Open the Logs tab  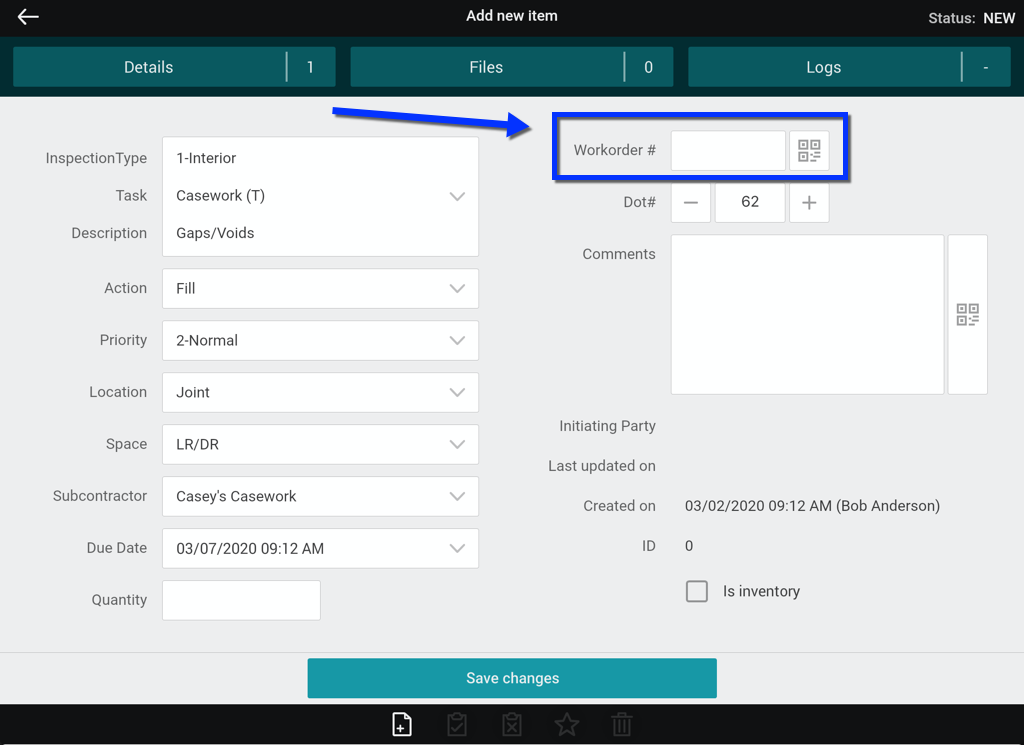824,68
